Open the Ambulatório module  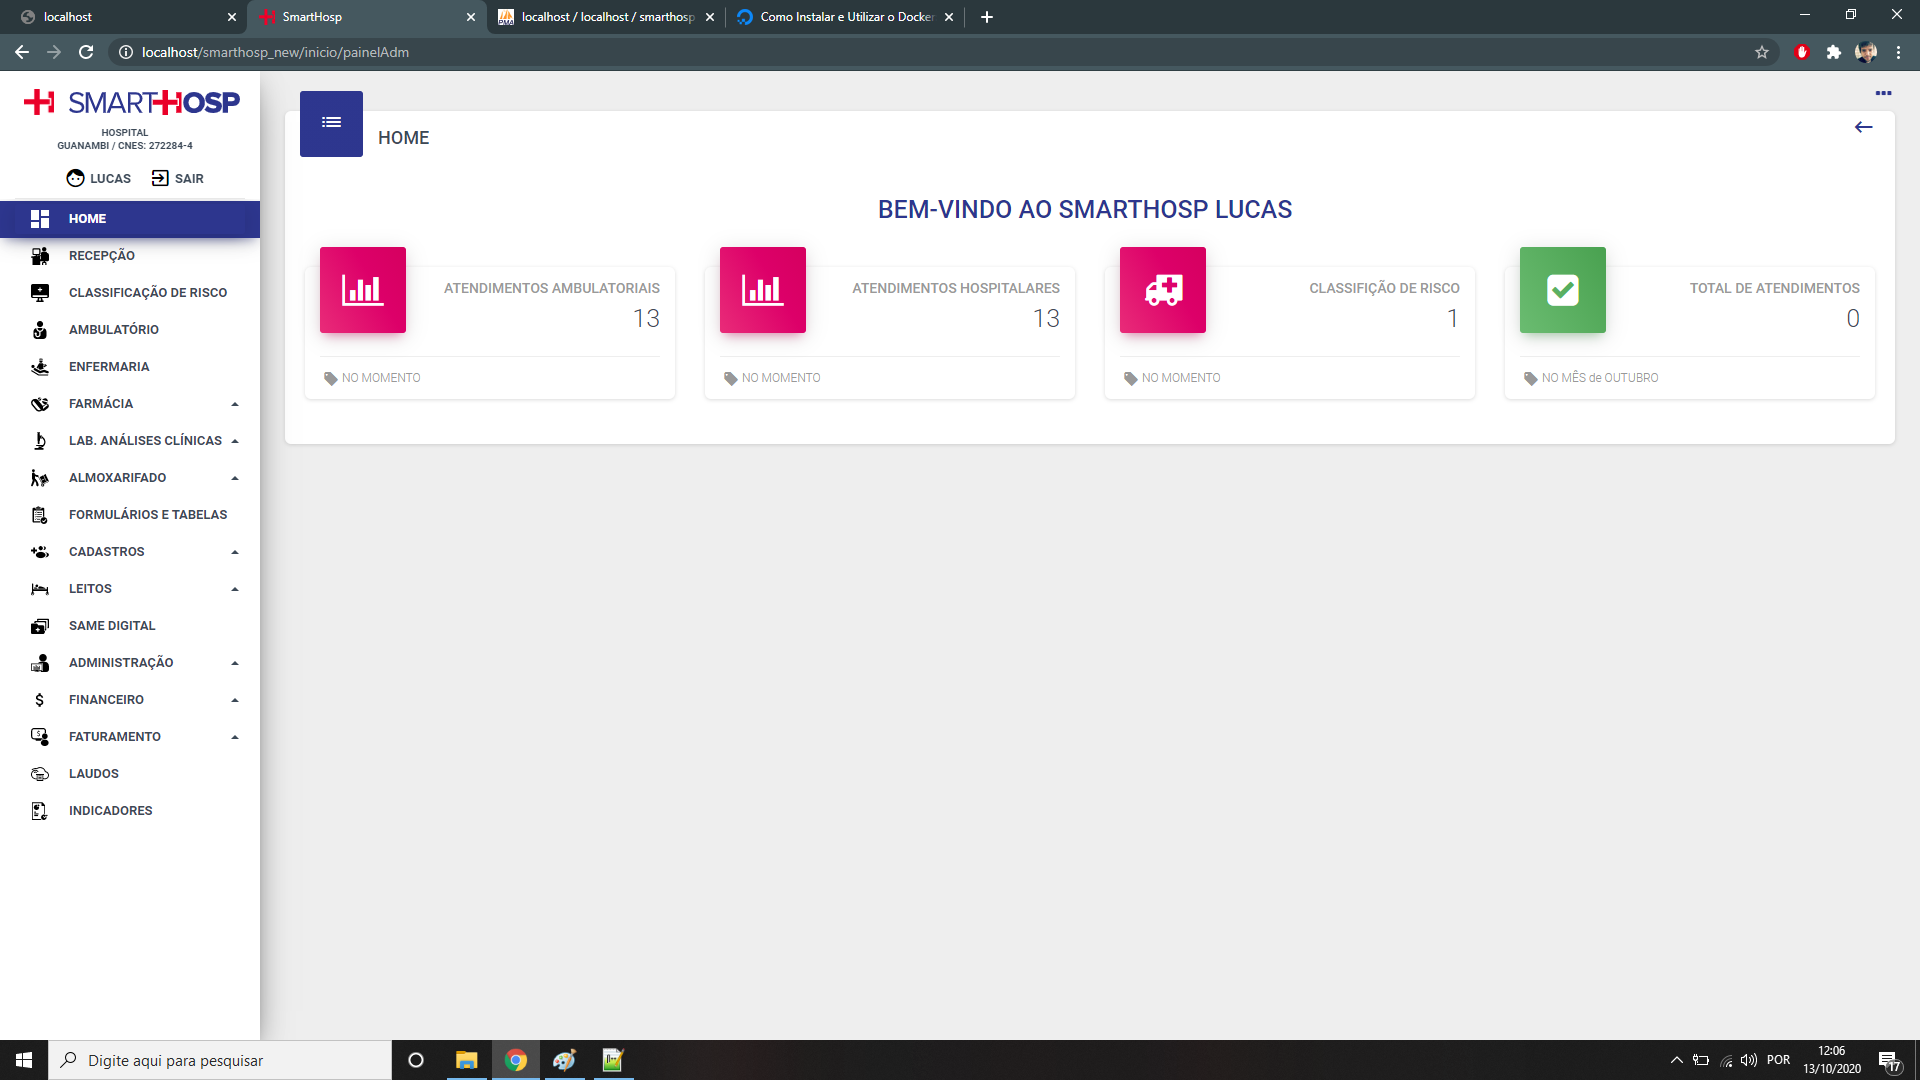pos(113,329)
